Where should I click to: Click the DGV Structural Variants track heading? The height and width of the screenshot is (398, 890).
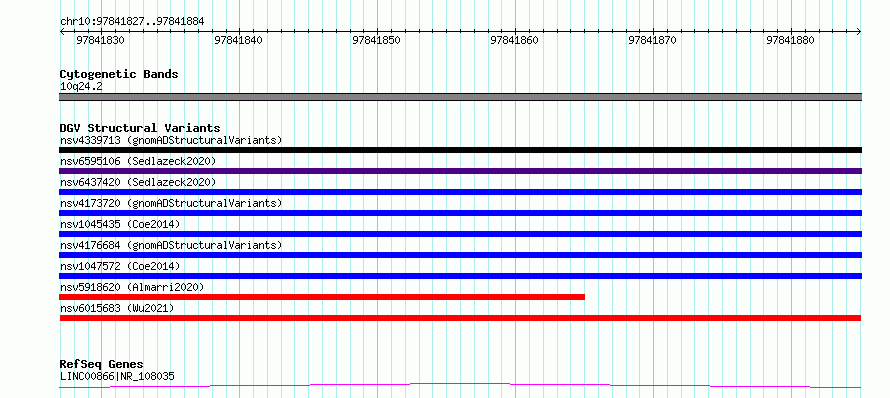(140, 128)
